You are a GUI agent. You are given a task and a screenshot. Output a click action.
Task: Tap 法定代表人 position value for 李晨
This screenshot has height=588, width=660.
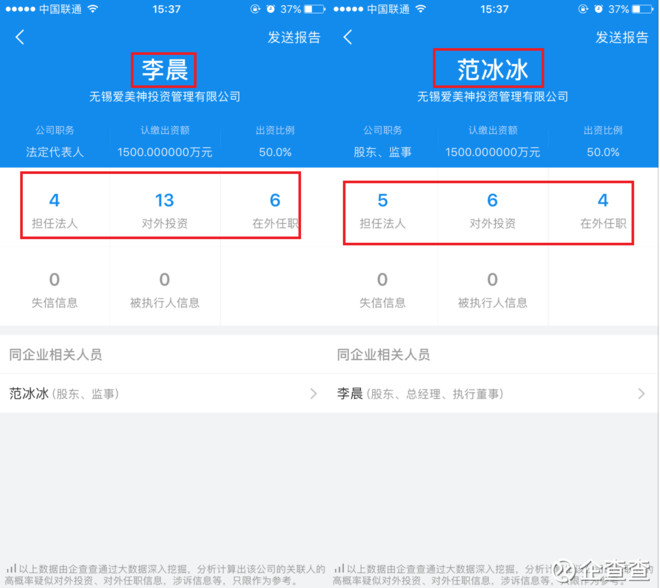[55, 152]
